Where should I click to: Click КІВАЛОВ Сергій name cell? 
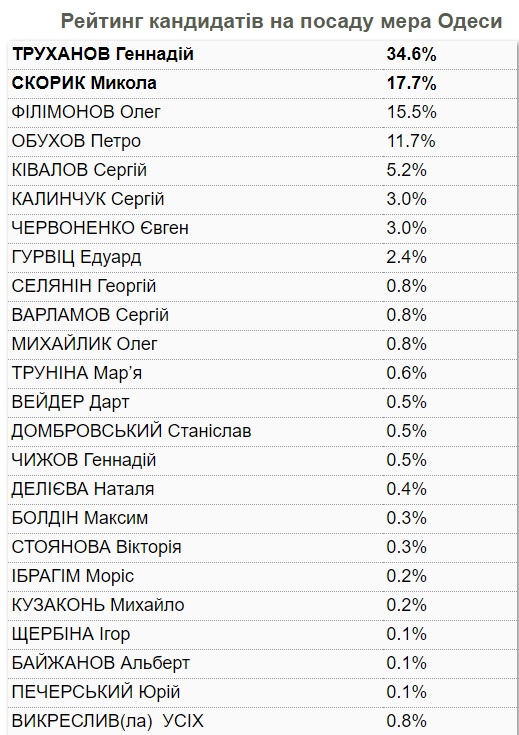tap(79, 170)
